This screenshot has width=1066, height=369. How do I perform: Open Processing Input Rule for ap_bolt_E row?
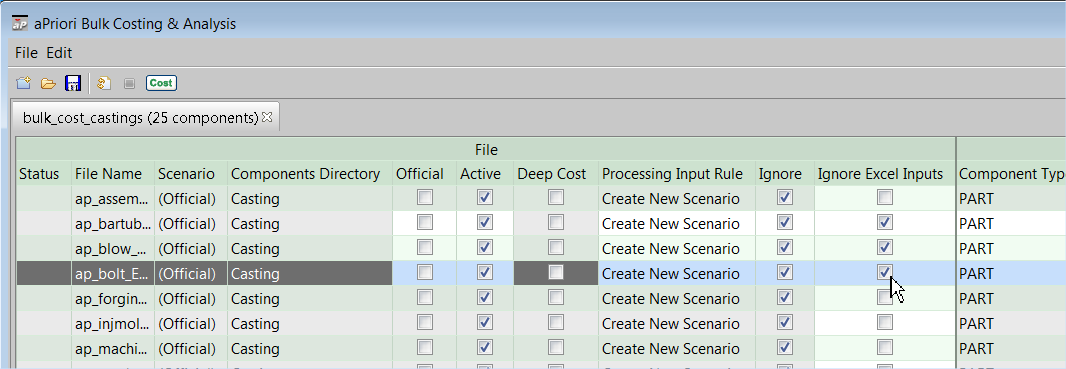[676, 273]
